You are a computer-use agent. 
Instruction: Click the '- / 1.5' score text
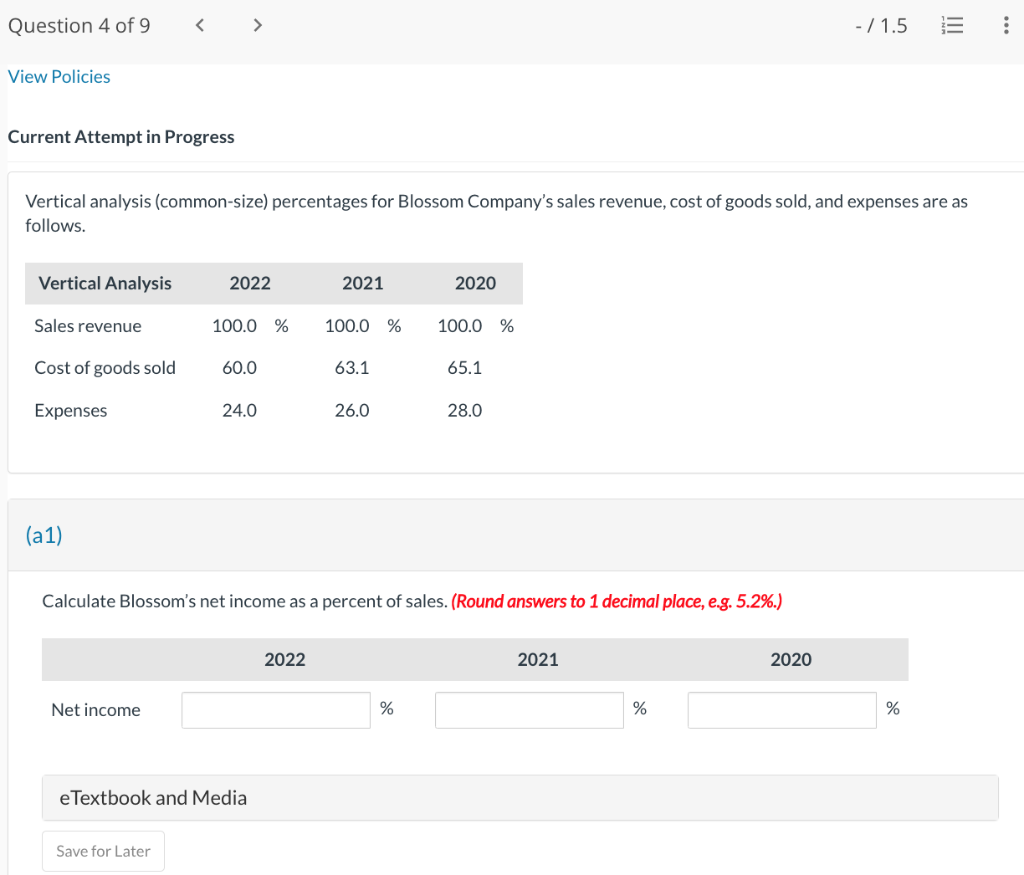881,25
